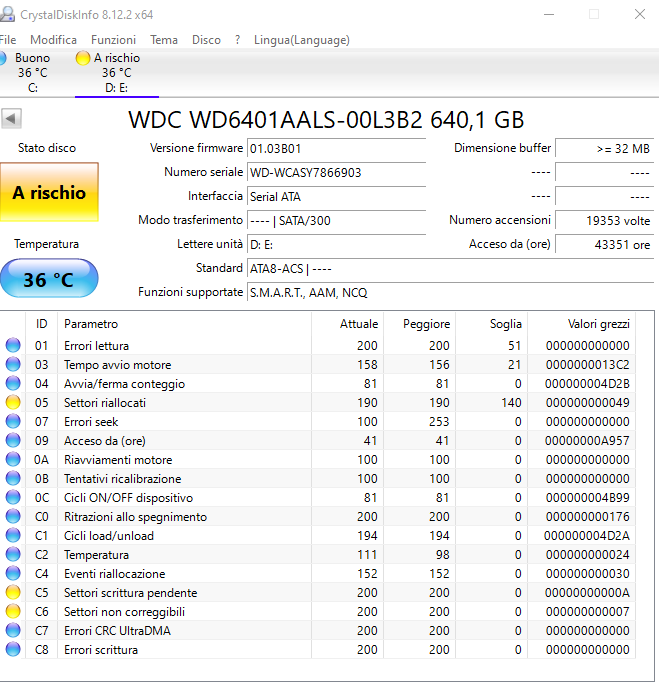The image size is (659, 684).
Task: Click the previous disk arrow button
Action: (11, 118)
